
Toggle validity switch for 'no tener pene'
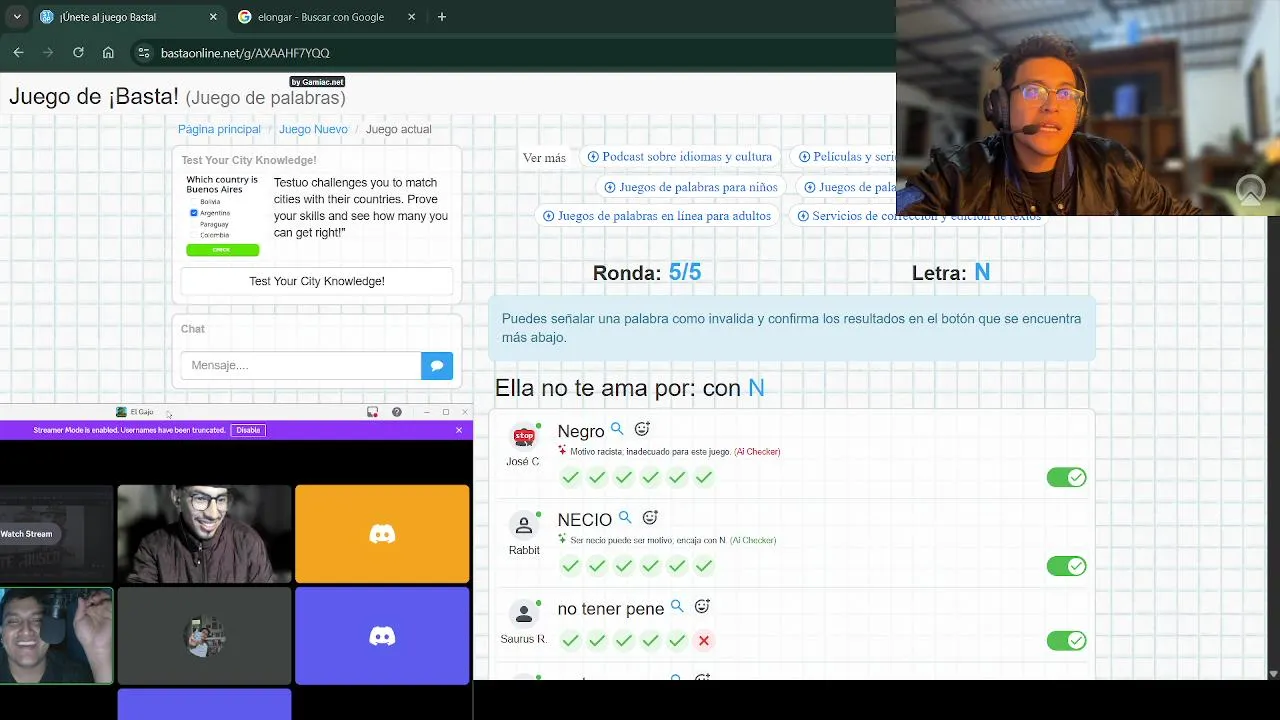click(1066, 641)
